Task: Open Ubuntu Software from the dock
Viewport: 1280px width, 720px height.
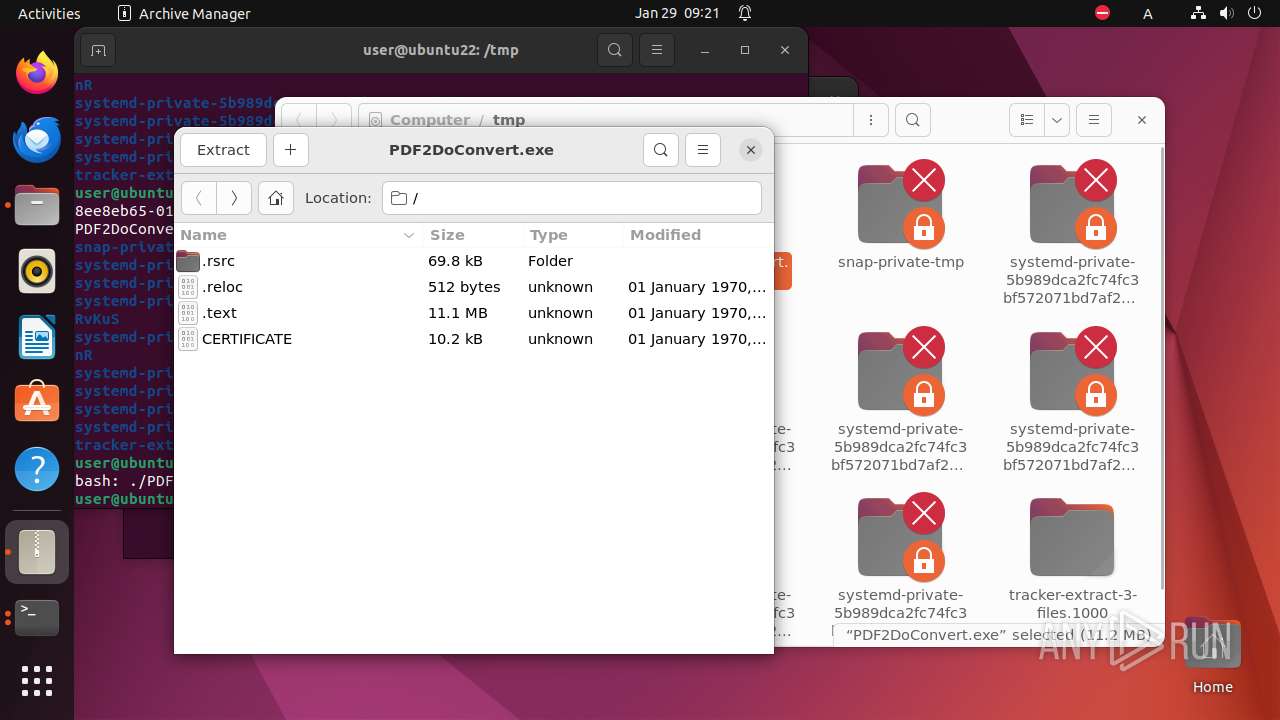Action: click(37, 403)
